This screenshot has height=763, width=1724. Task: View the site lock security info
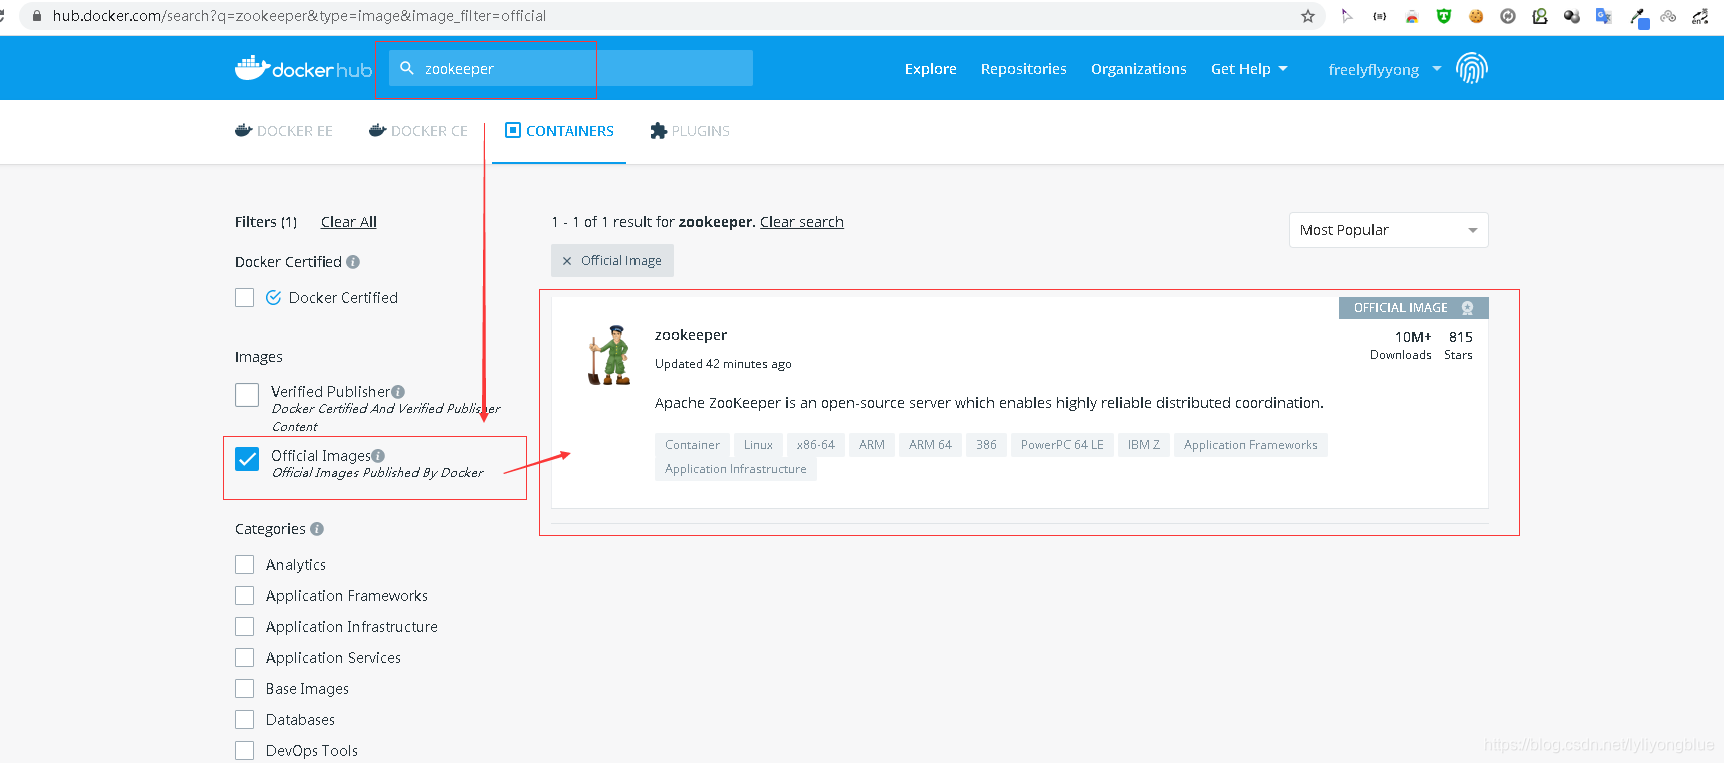(x=37, y=16)
